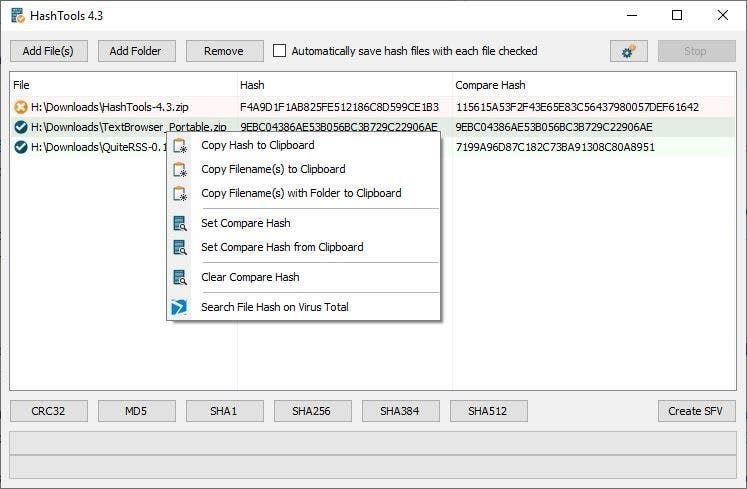This screenshot has width=747, height=489.
Task: Maximize the HashTools window
Action: click(x=676, y=16)
